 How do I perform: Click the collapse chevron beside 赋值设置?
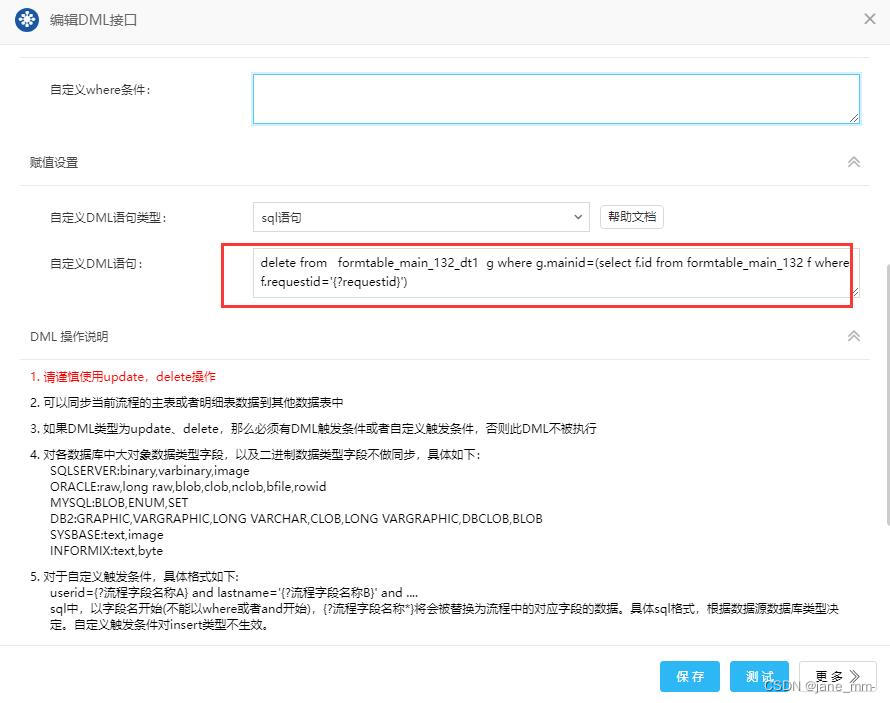[x=853, y=161]
